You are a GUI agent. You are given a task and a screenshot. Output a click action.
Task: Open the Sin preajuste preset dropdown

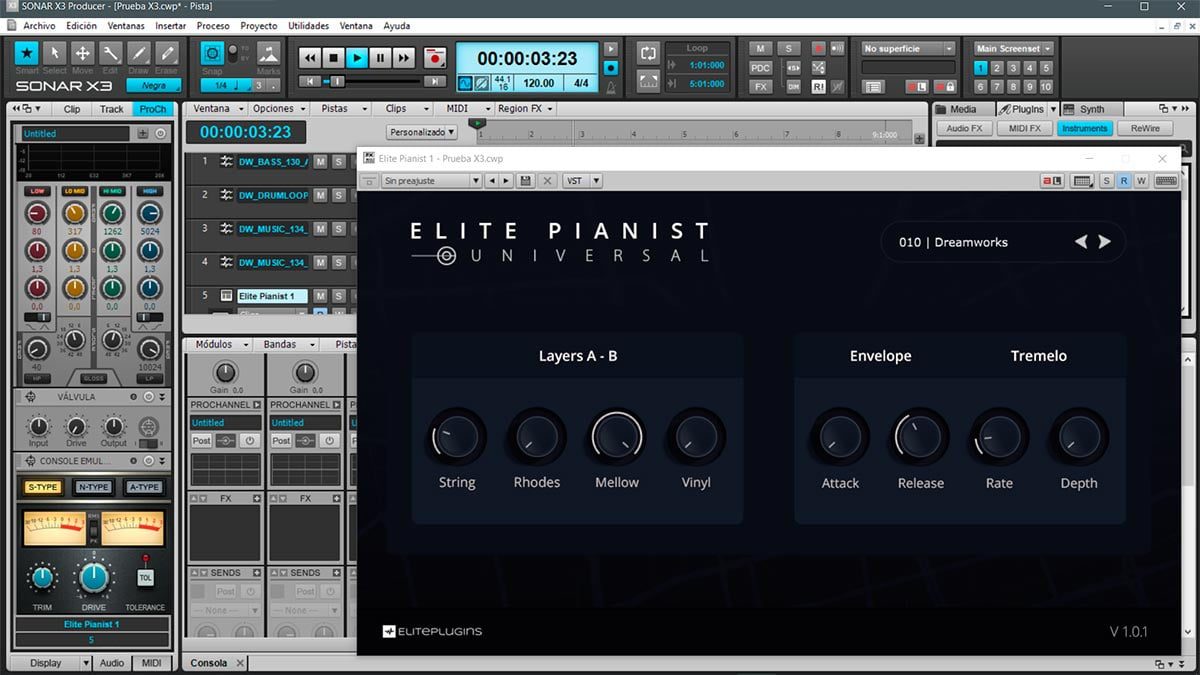[431, 181]
